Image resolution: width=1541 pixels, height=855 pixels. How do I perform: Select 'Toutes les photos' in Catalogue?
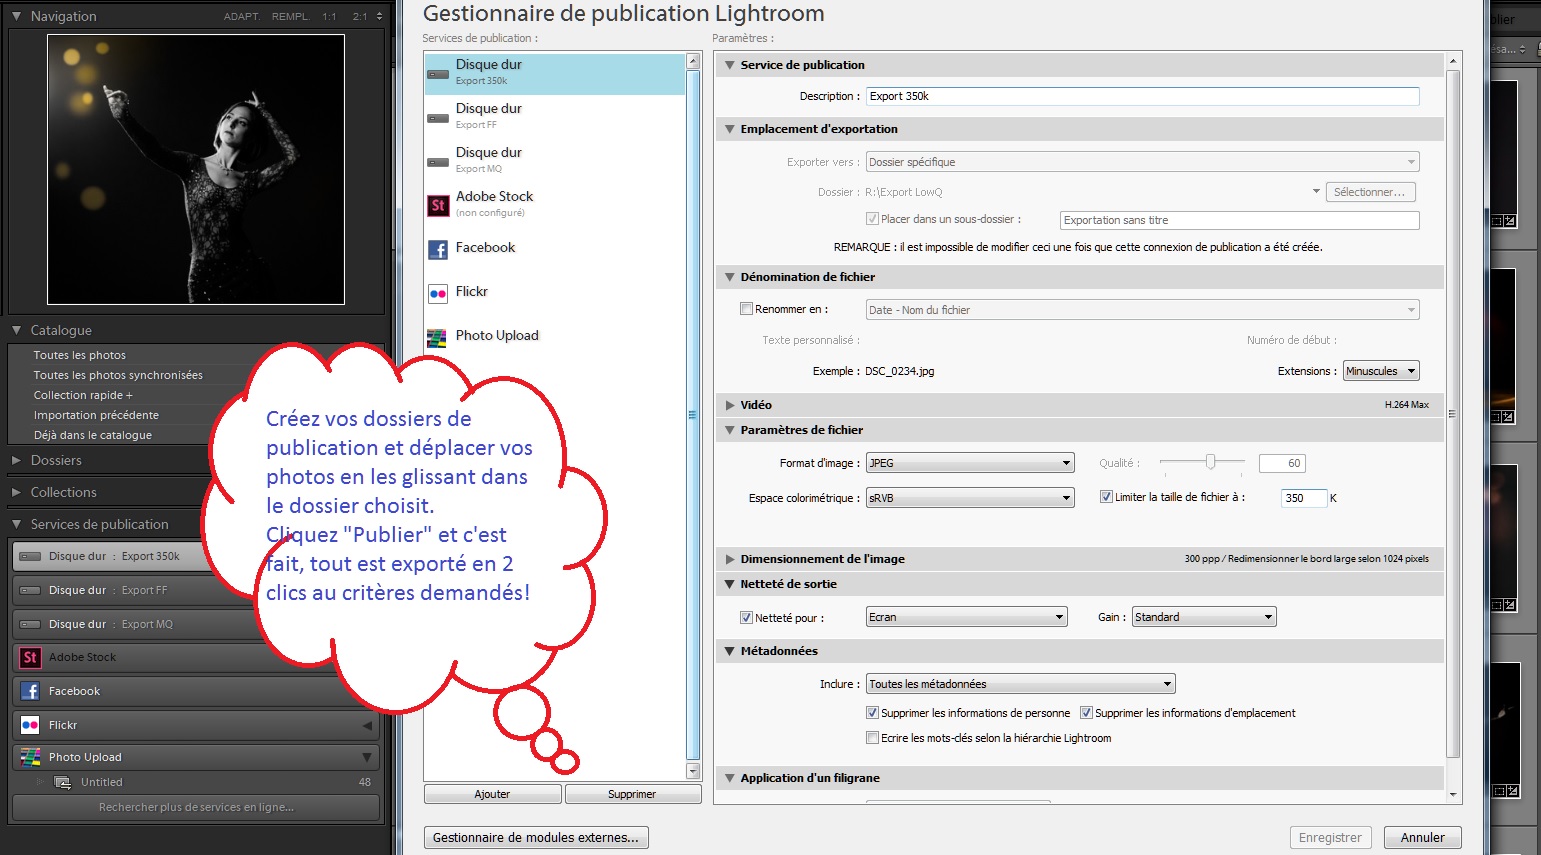(80, 355)
